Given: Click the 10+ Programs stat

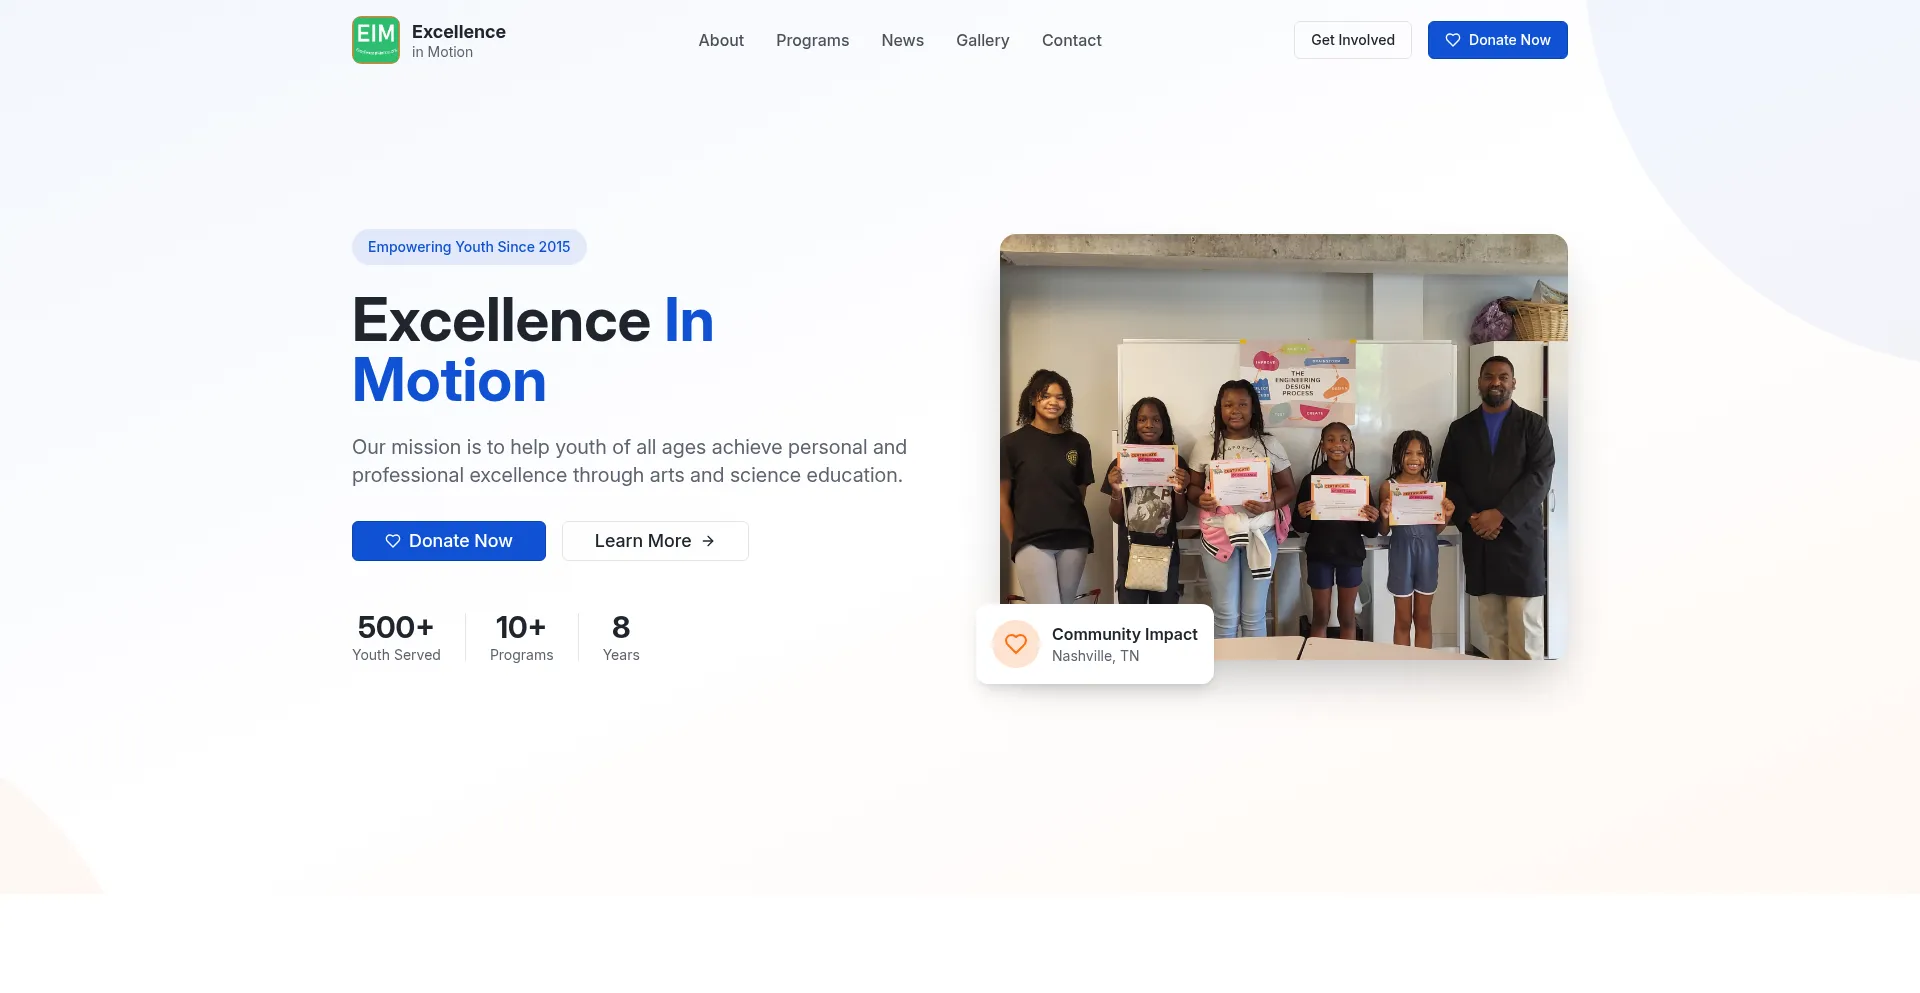Looking at the screenshot, I should (521, 637).
